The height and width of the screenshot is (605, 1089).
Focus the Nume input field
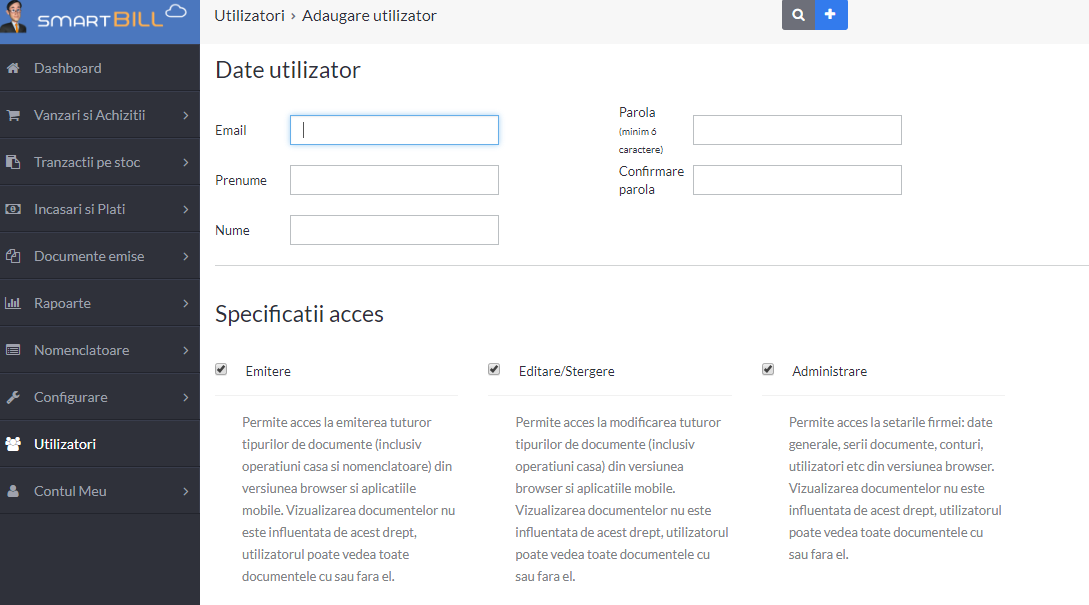394,230
